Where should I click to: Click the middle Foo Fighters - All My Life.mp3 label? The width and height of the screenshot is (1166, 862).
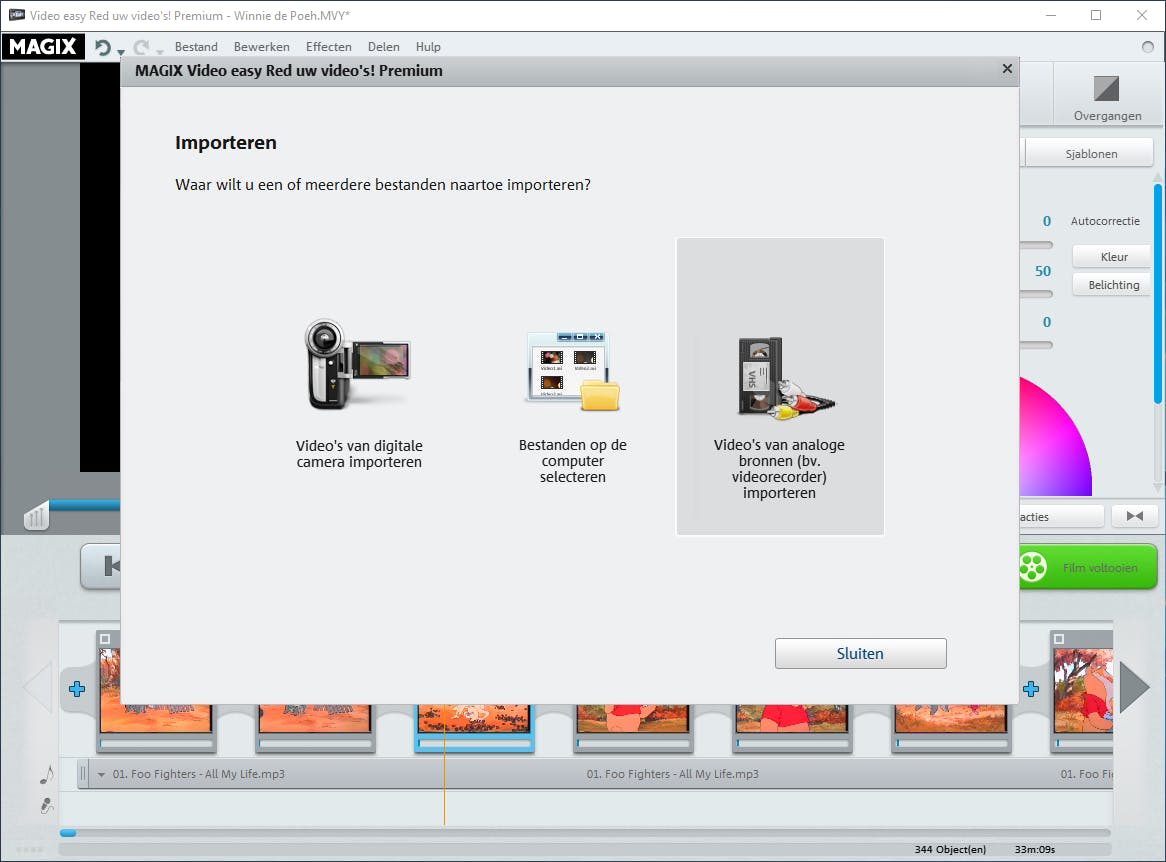(672, 774)
